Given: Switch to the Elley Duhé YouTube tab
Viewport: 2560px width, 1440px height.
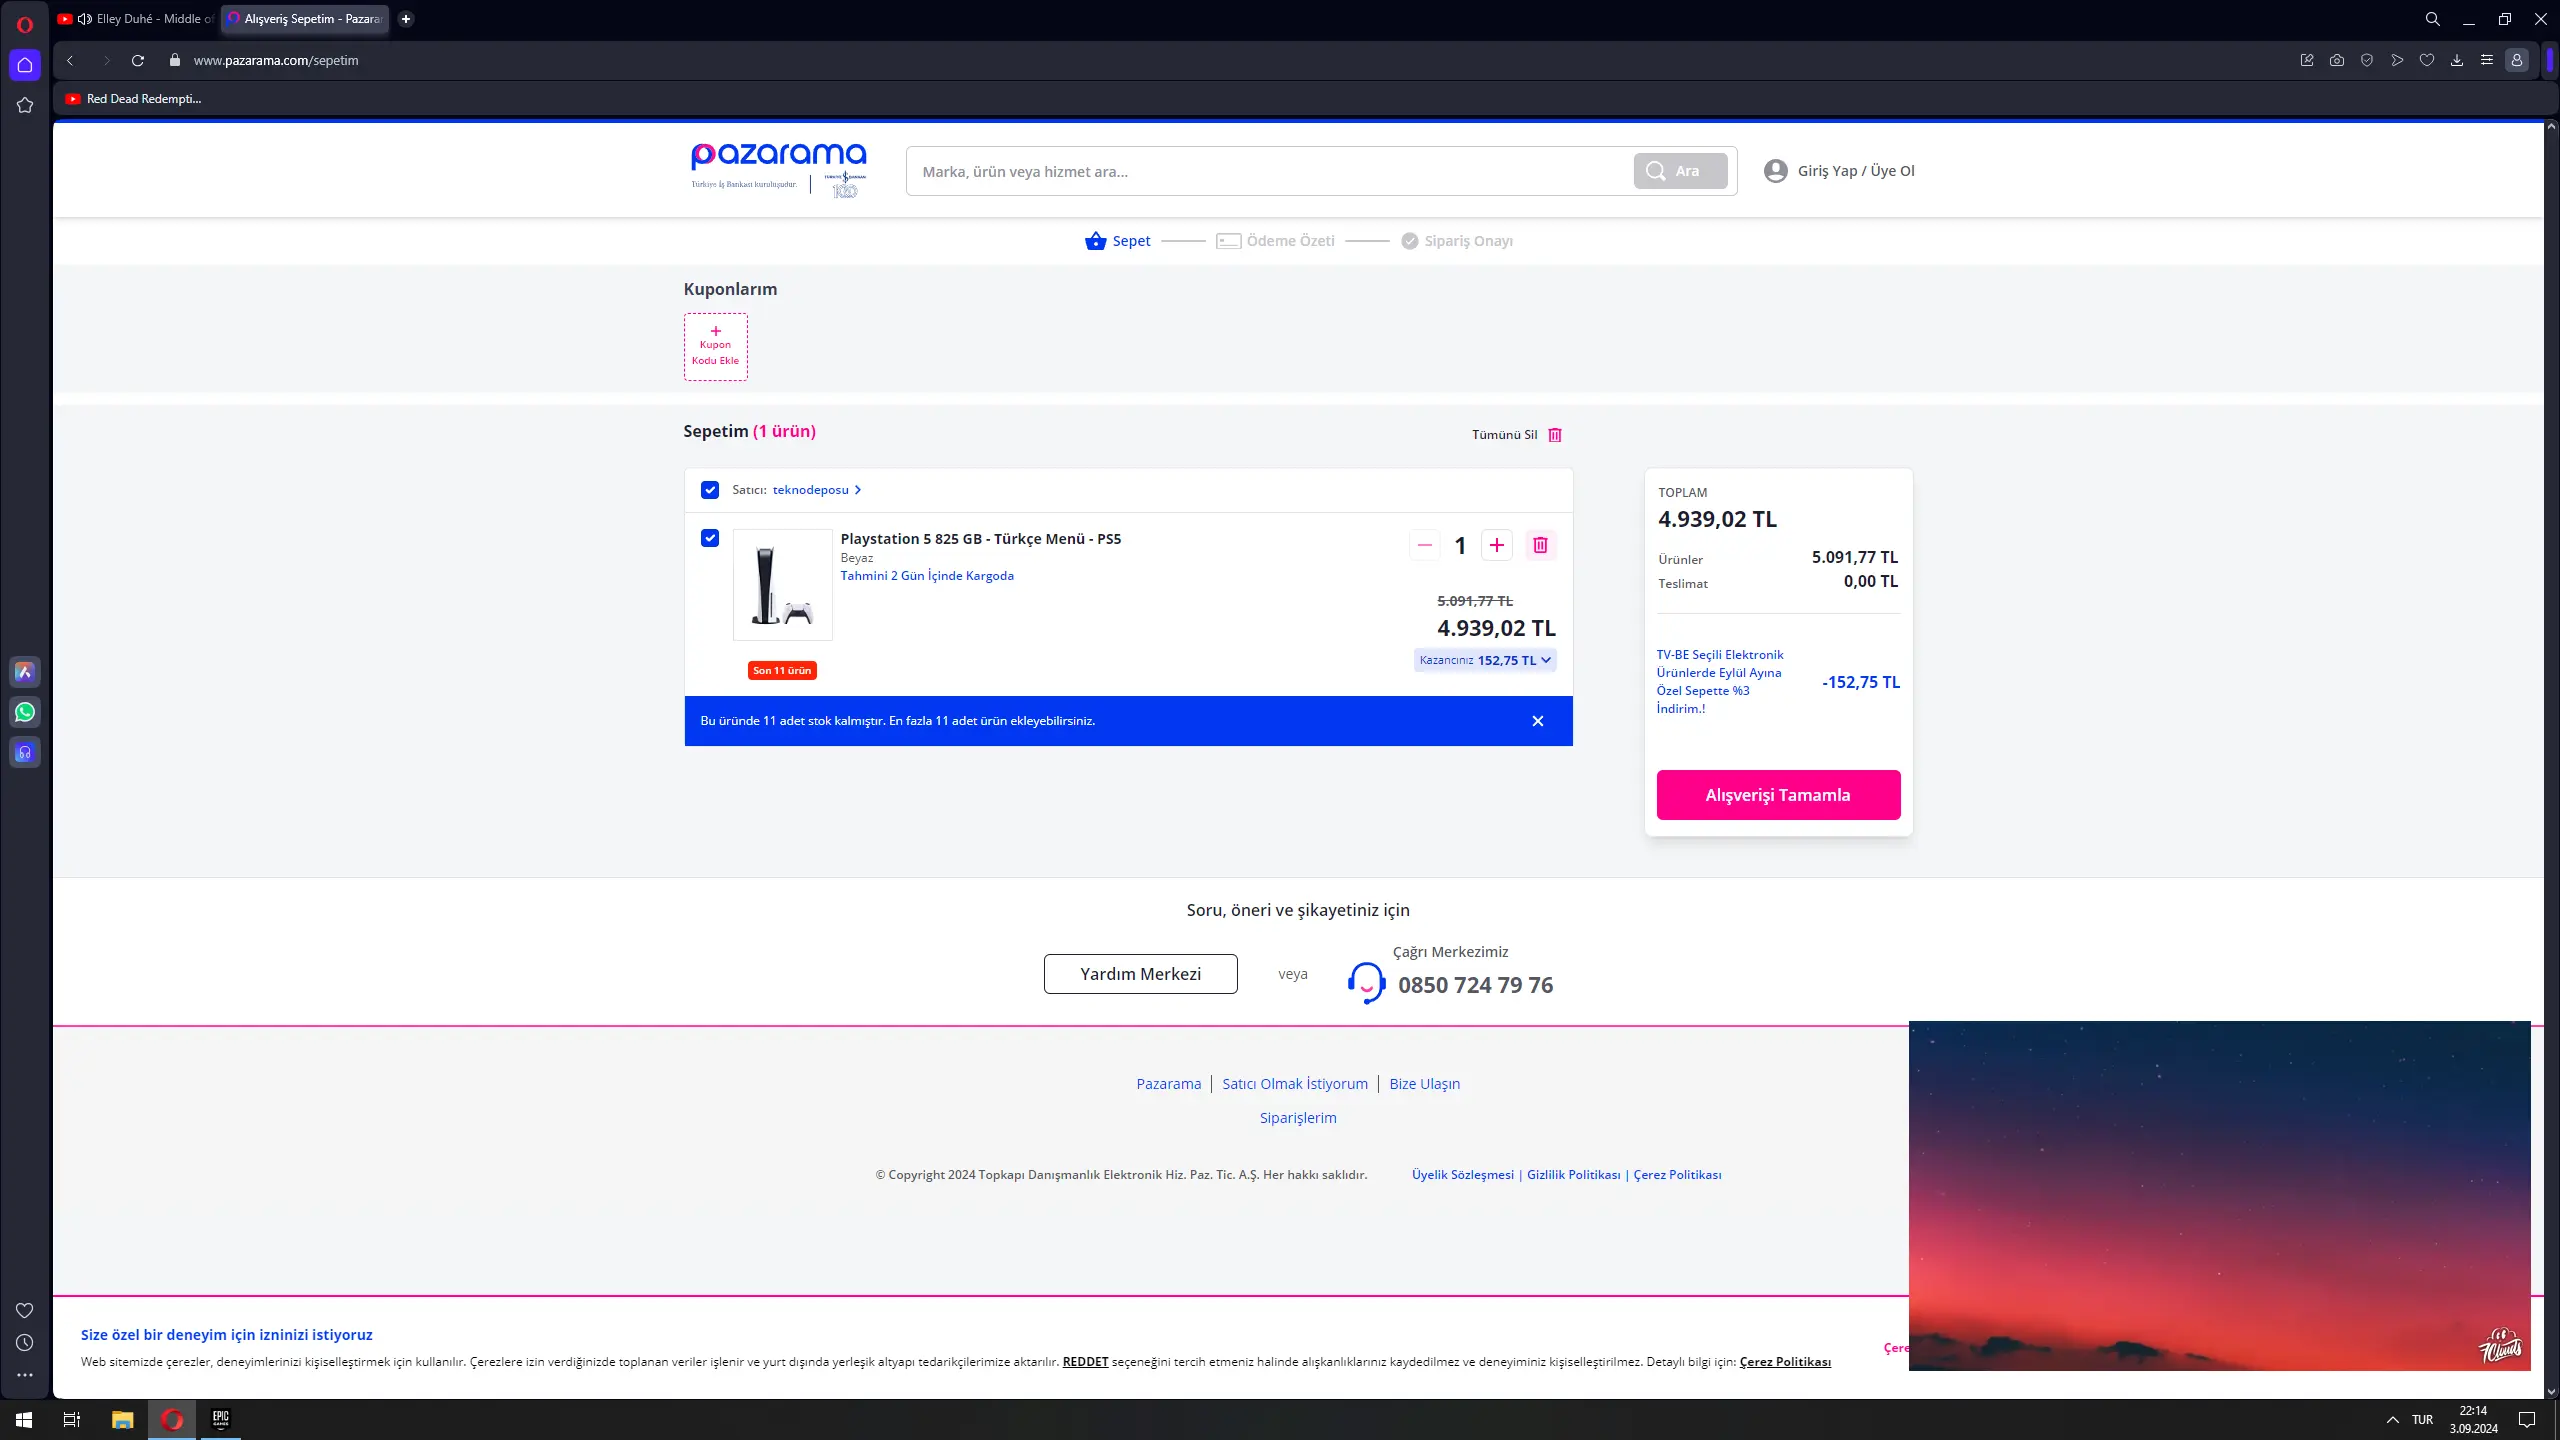Looking at the screenshot, I should point(136,19).
